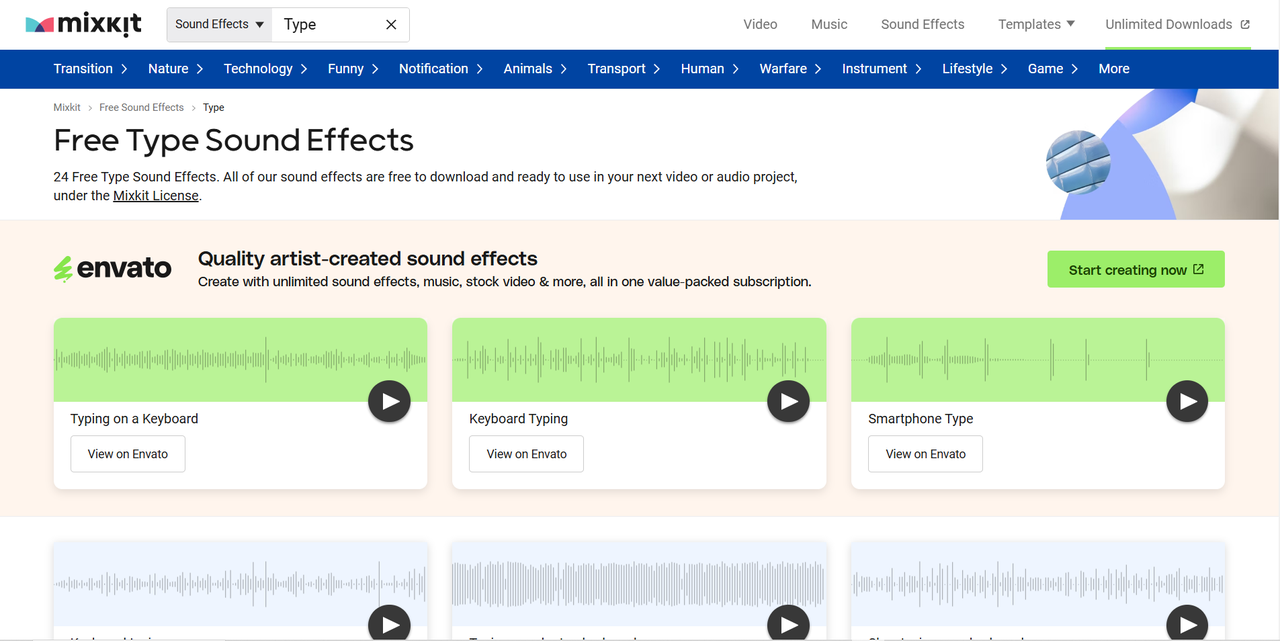1280x641 pixels.
Task: Click the Type breadcrumb item
Action: [x=213, y=107]
